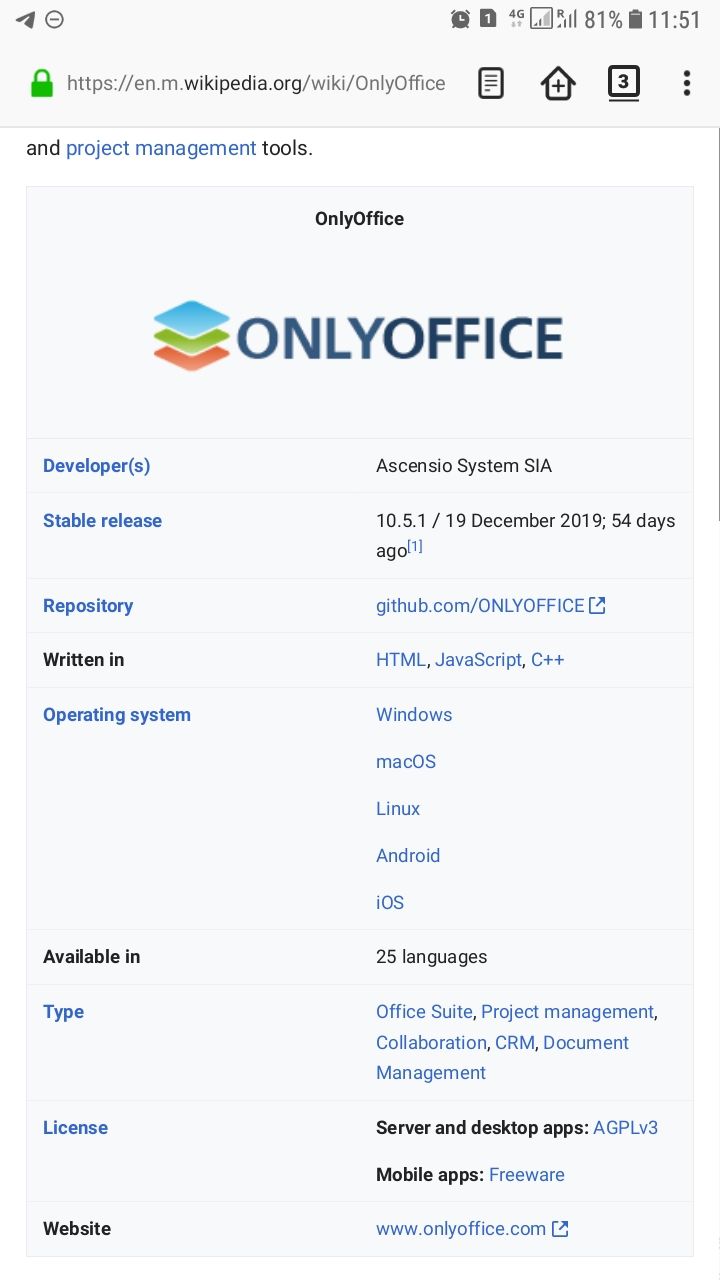Viewport: 720px width, 1280px height.
Task: Open the Repository label link
Action: tap(88, 605)
